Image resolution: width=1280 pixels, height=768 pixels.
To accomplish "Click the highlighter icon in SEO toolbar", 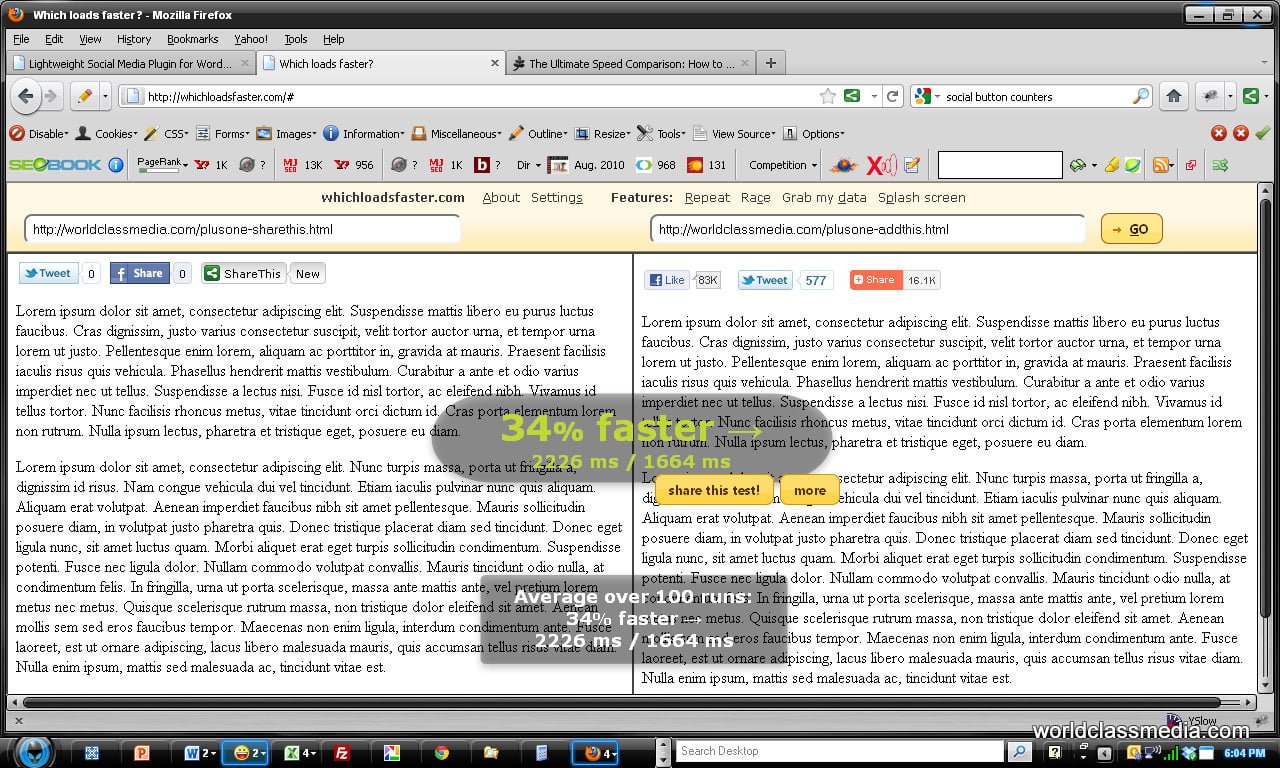I will [1111, 165].
